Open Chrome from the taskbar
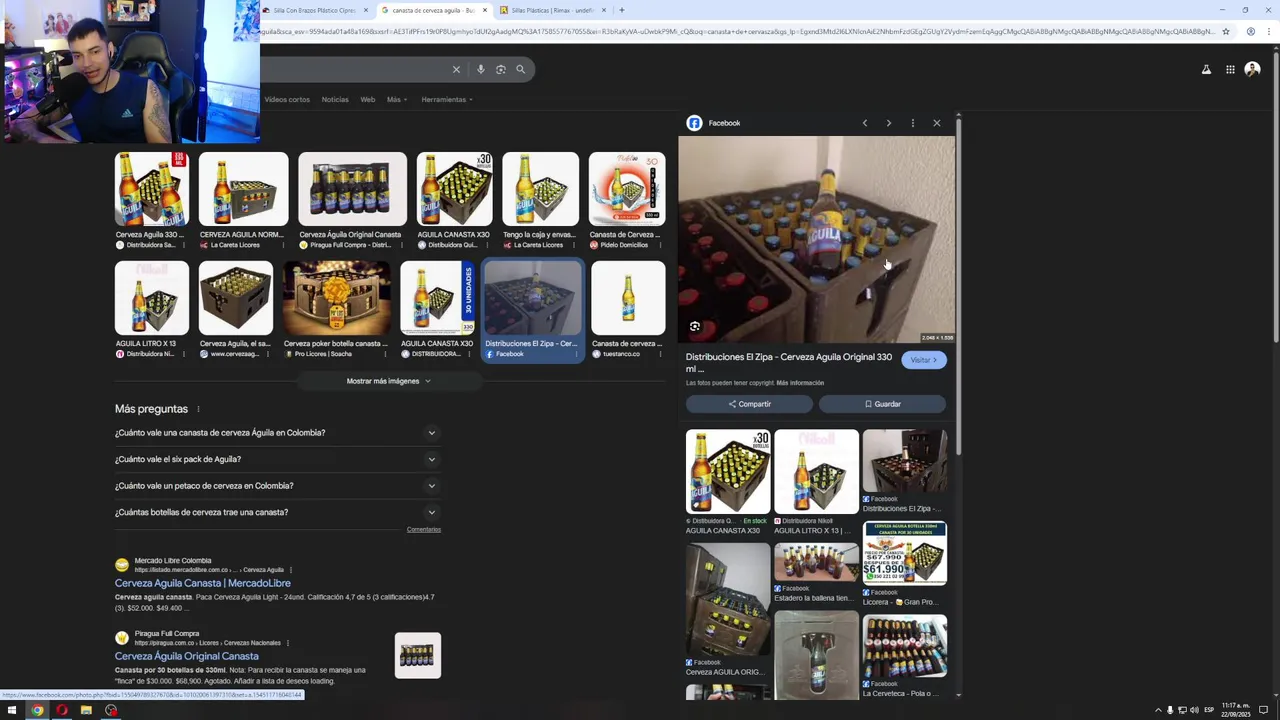Image resolution: width=1280 pixels, height=720 pixels. (x=37, y=710)
